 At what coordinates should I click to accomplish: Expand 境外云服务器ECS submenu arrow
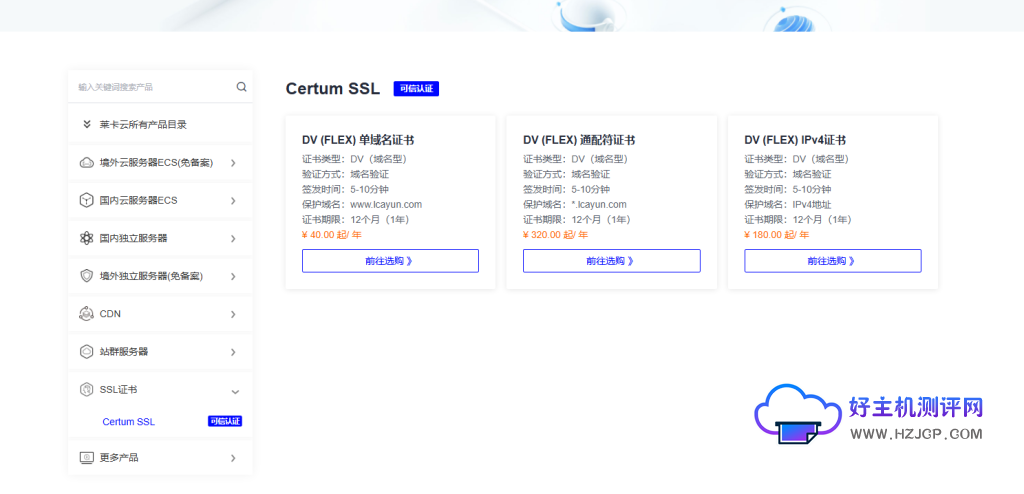pyautogui.click(x=233, y=163)
